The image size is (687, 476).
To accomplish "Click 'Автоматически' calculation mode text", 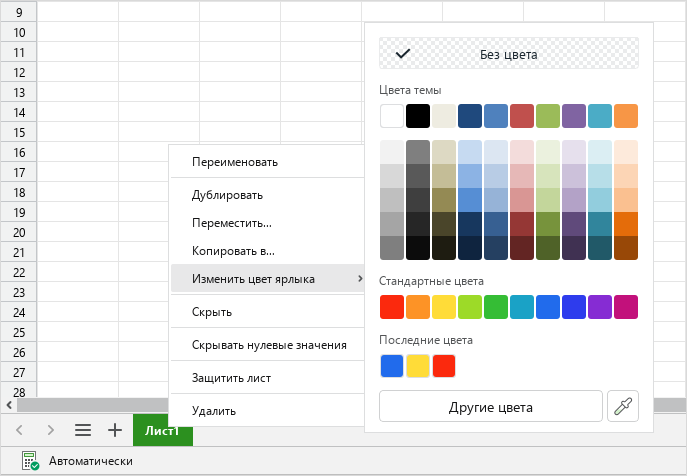I will [91, 461].
